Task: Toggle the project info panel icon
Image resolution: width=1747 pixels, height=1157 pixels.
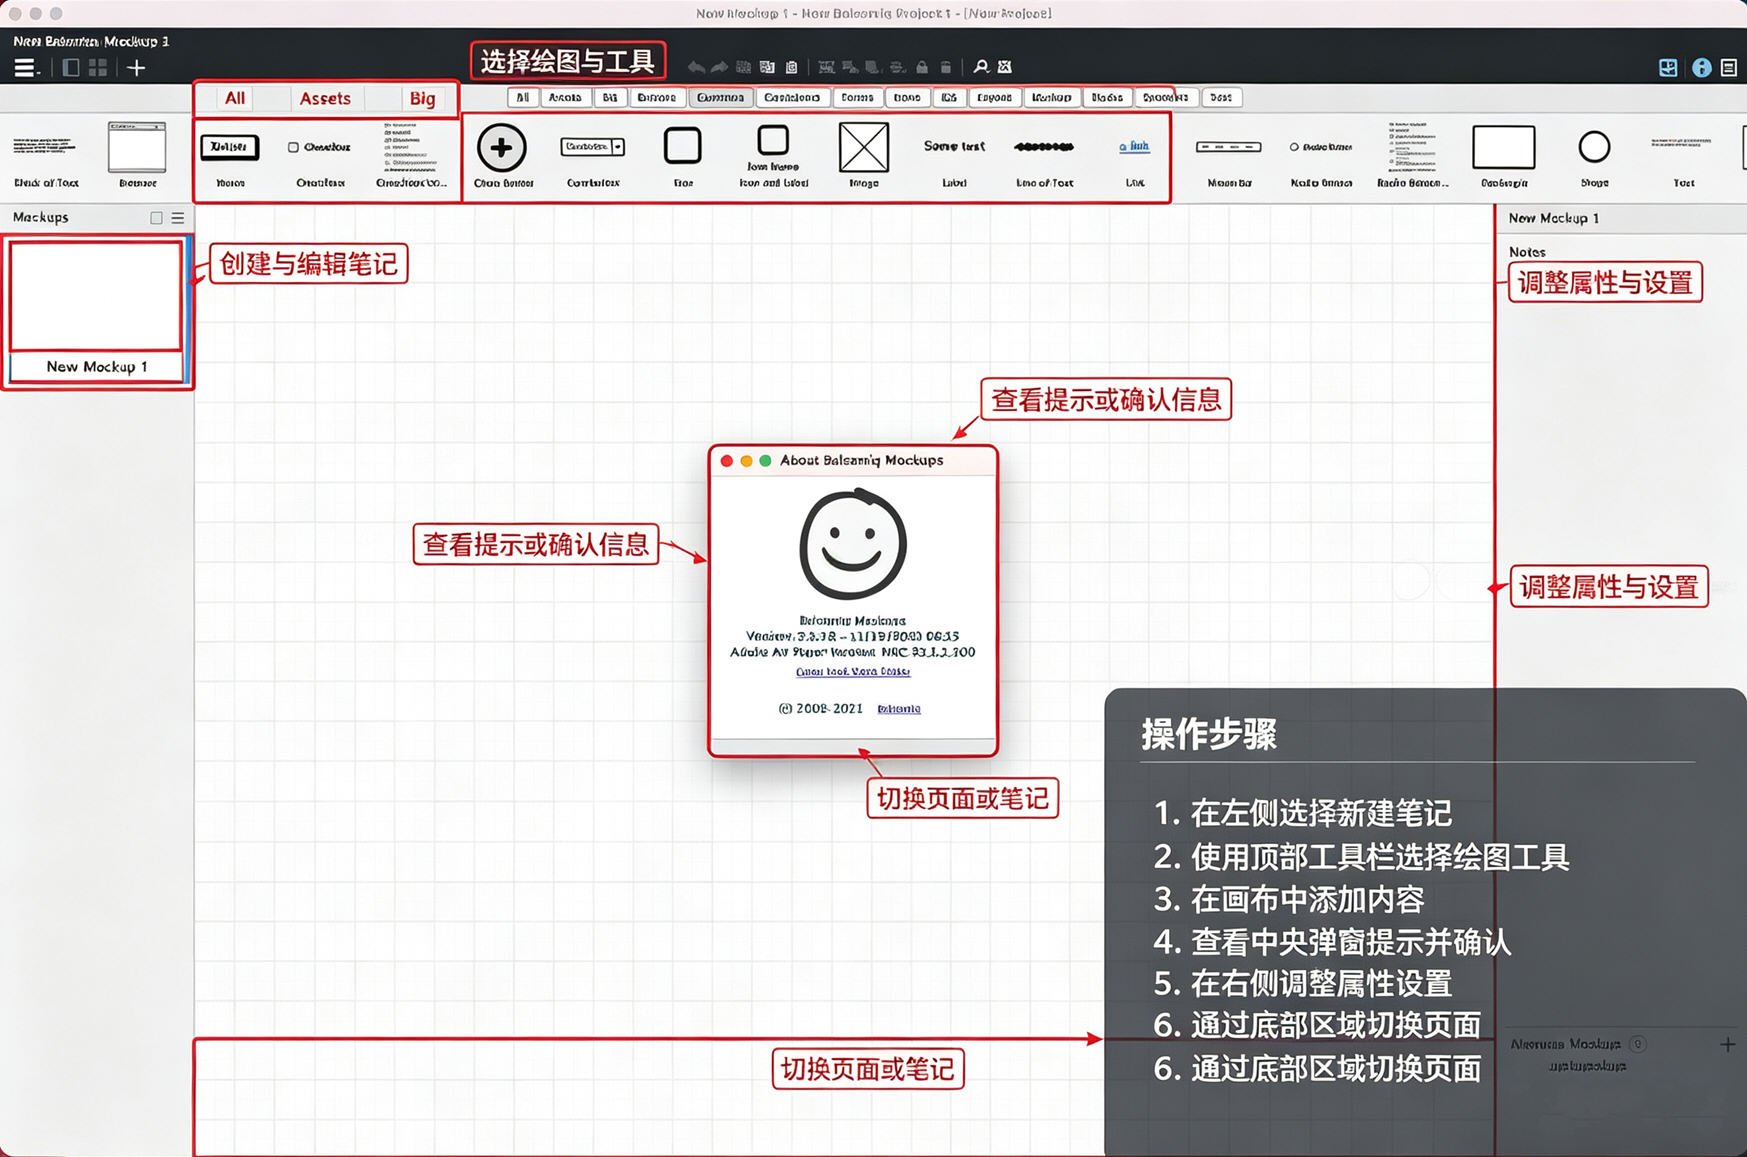Action: coord(1729,68)
